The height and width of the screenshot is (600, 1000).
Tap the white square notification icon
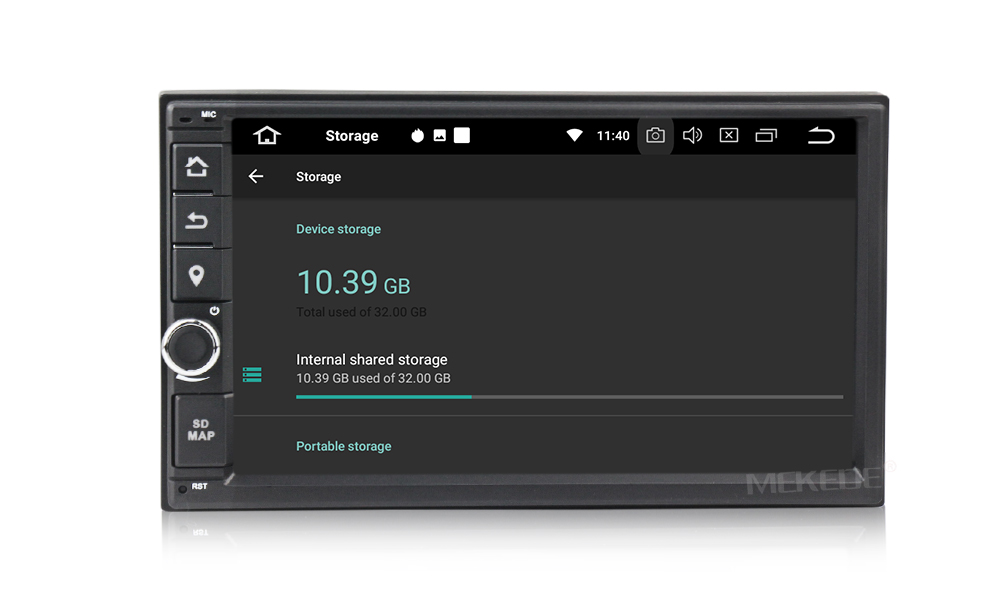pyautogui.click(x=462, y=135)
